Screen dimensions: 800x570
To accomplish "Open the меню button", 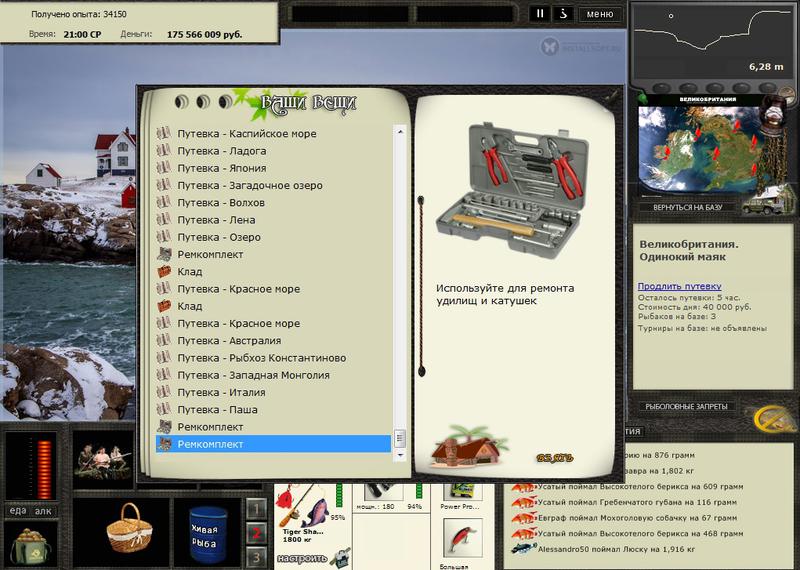I will coord(600,14).
